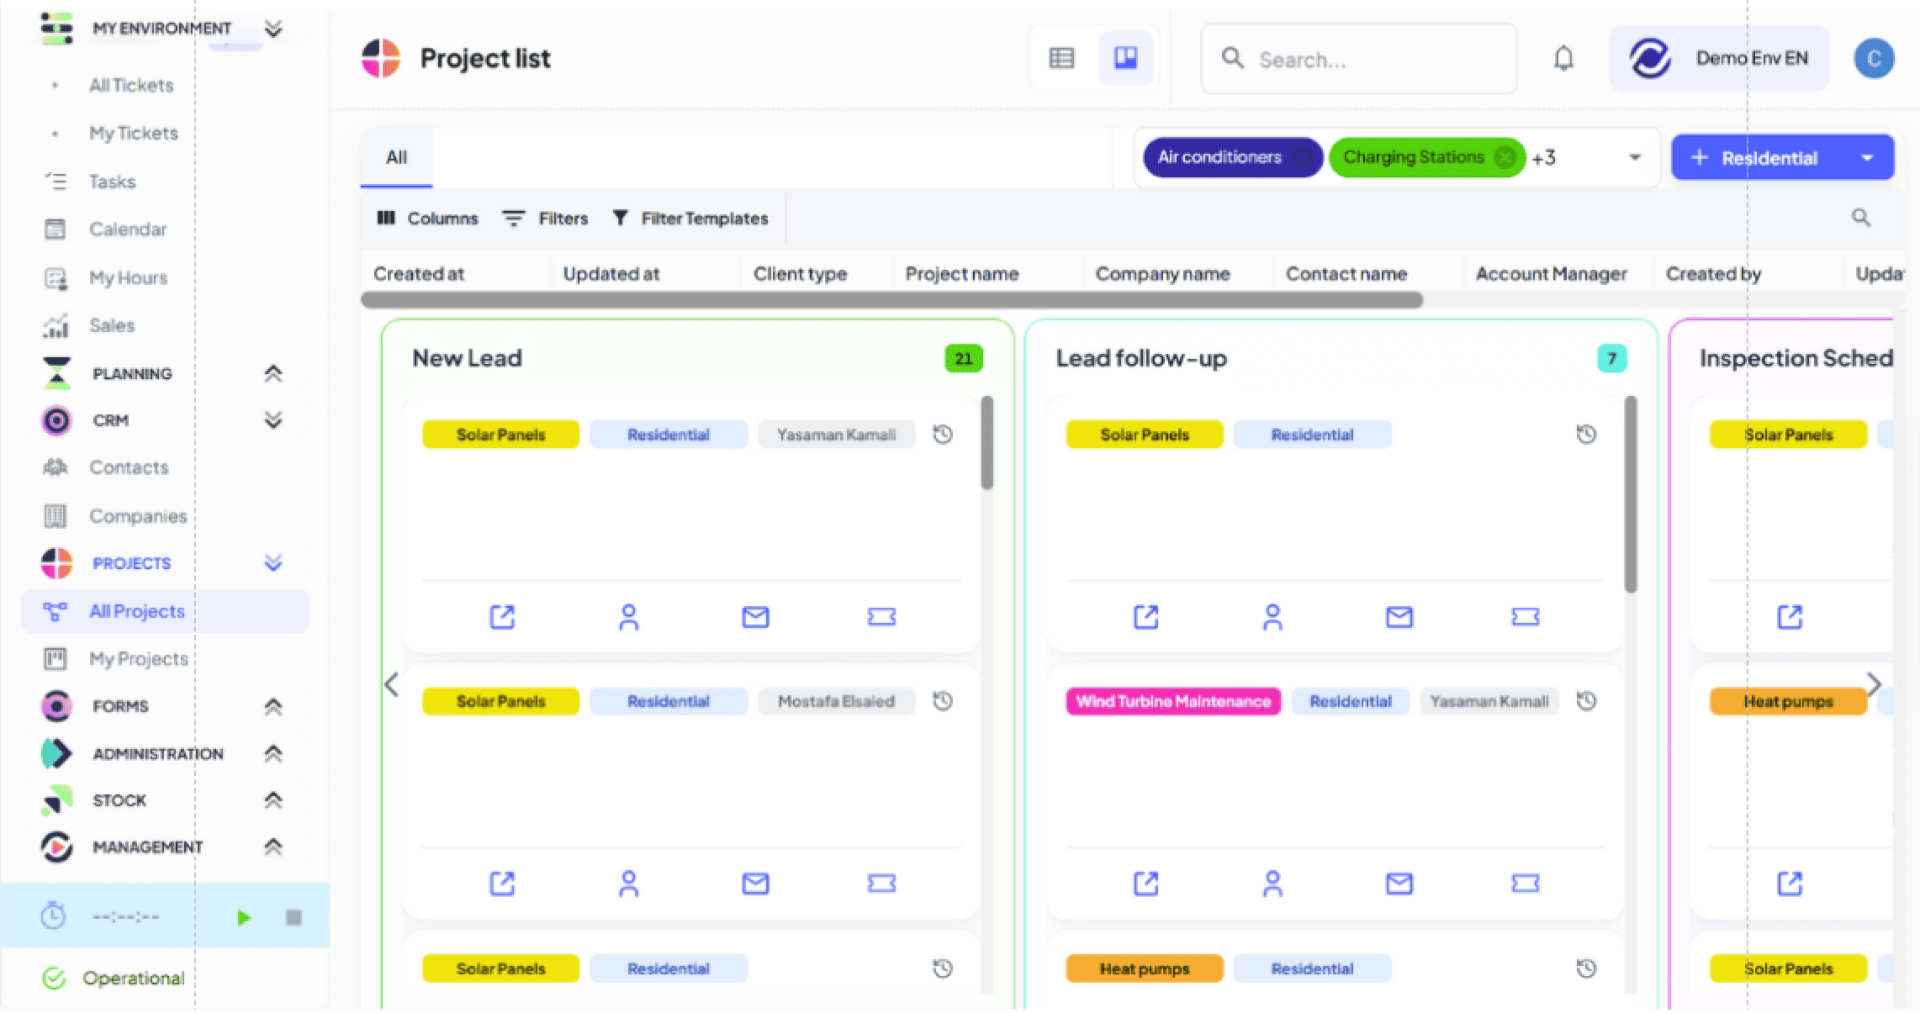Click the Company name column header
The width and height of the screenshot is (1920, 1013).
1162,274
